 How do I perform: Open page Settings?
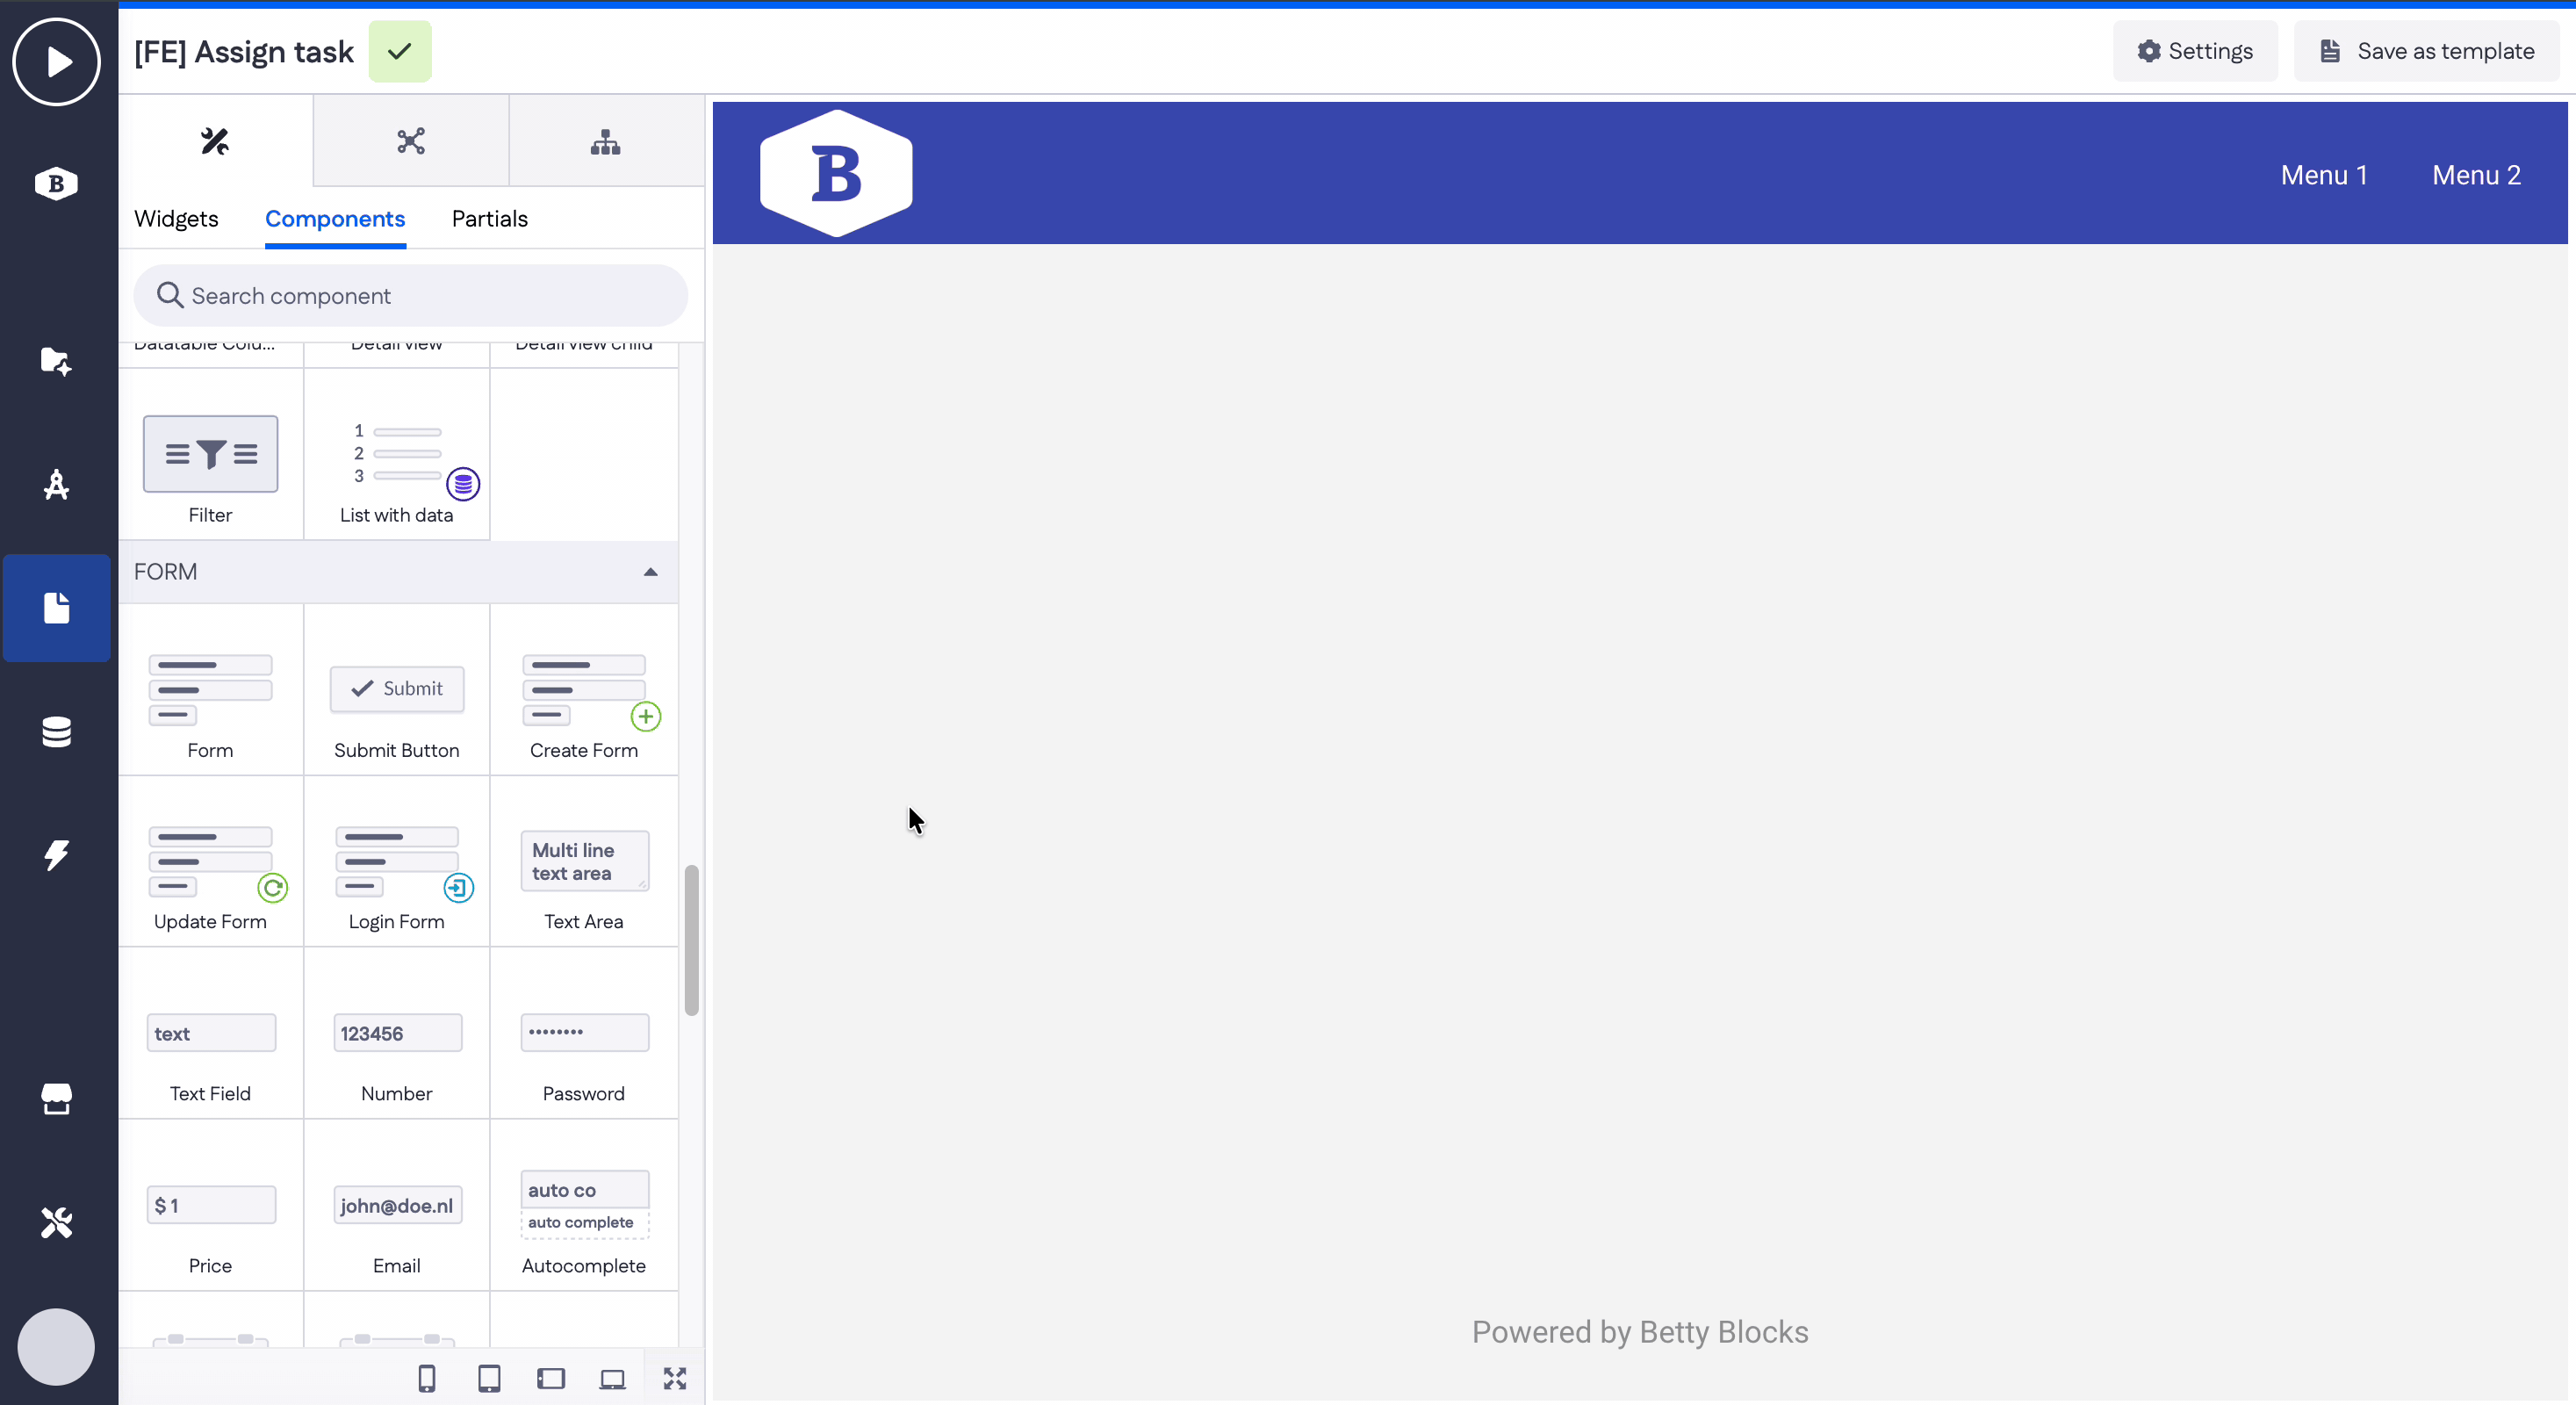2195,51
